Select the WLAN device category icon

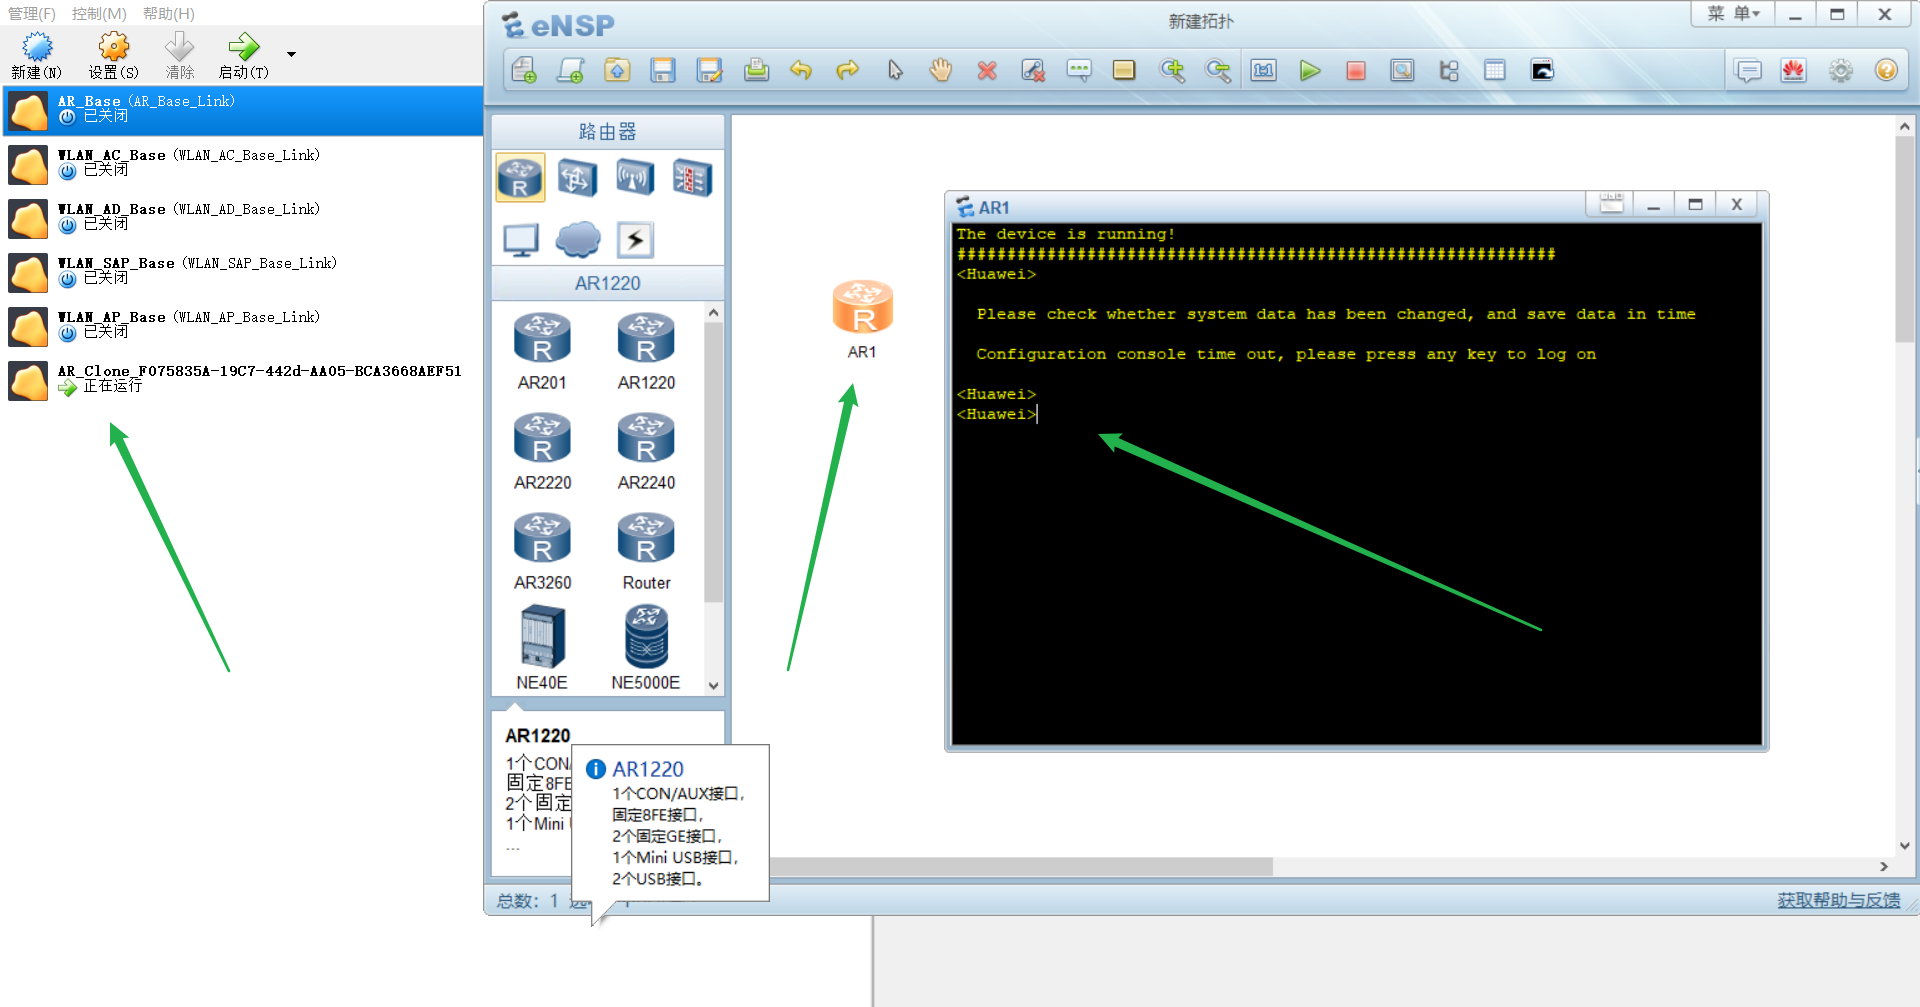pos(635,178)
